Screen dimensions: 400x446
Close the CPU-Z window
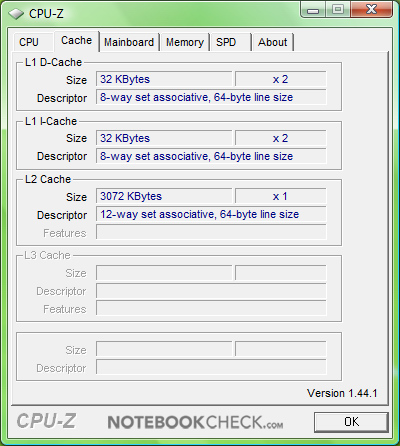pyautogui.click(x=371, y=10)
